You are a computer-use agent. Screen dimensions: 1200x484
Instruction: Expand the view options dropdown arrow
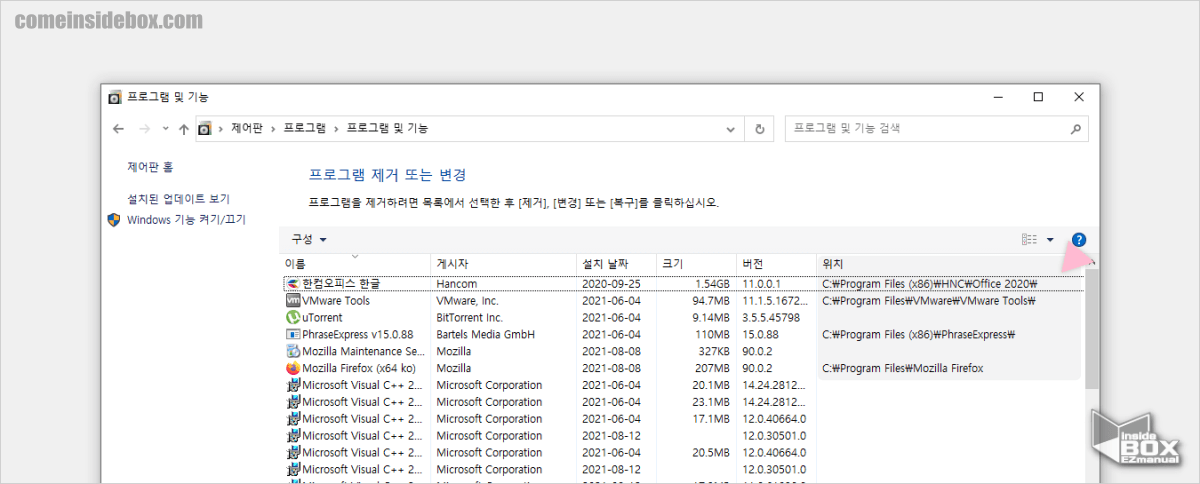click(1050, 240)
